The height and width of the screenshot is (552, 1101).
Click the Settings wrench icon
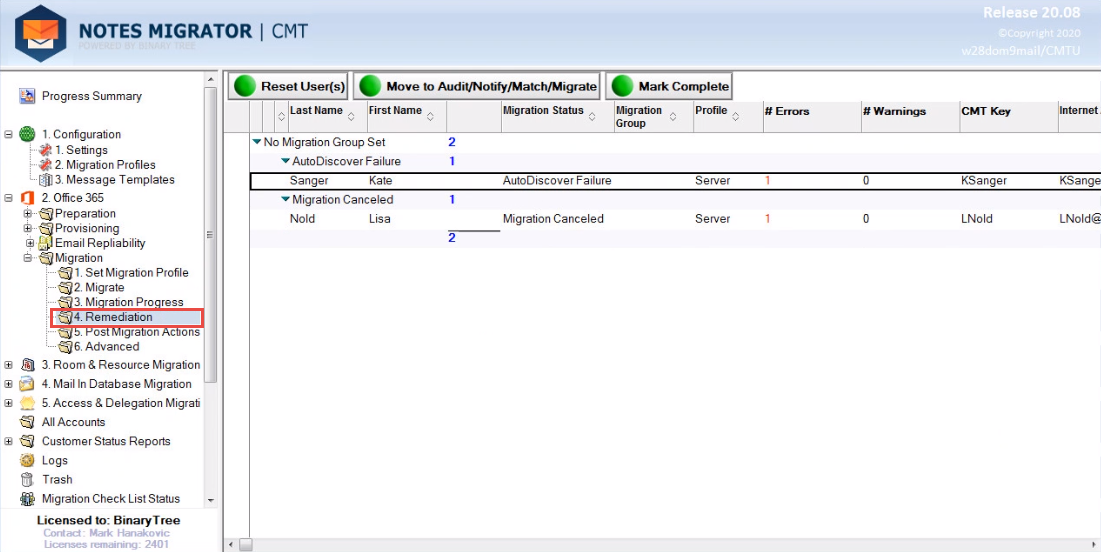tap(46, 150)
